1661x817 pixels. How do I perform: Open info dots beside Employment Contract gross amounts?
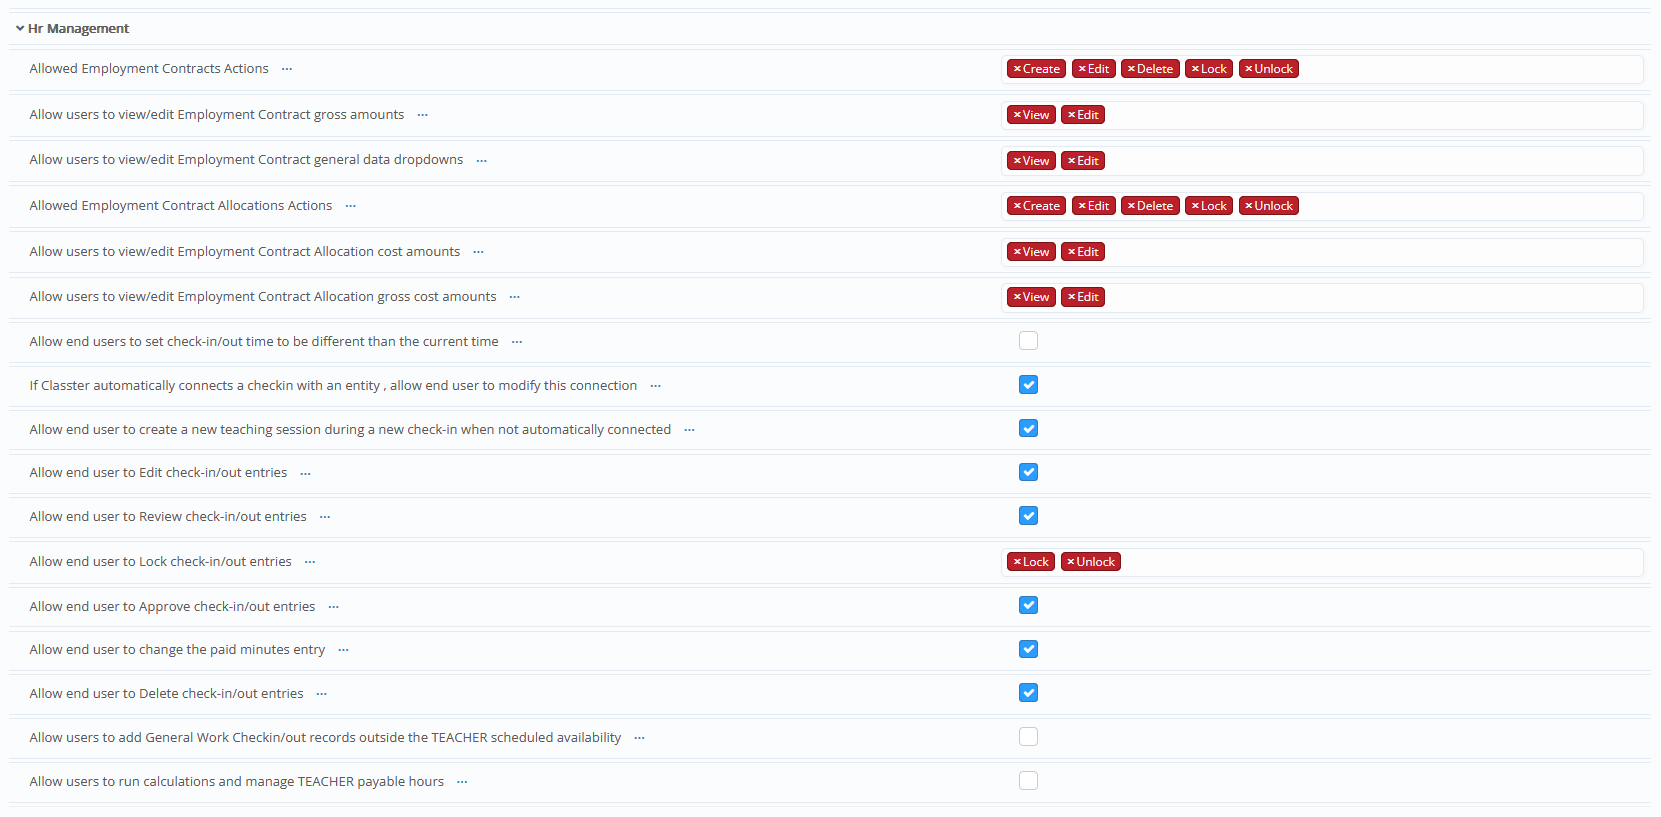point(422,115)
